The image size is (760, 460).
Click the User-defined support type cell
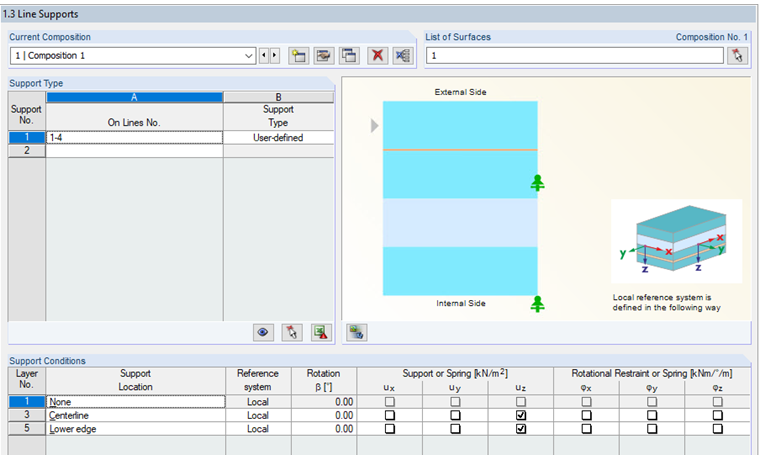click(279, 138)
